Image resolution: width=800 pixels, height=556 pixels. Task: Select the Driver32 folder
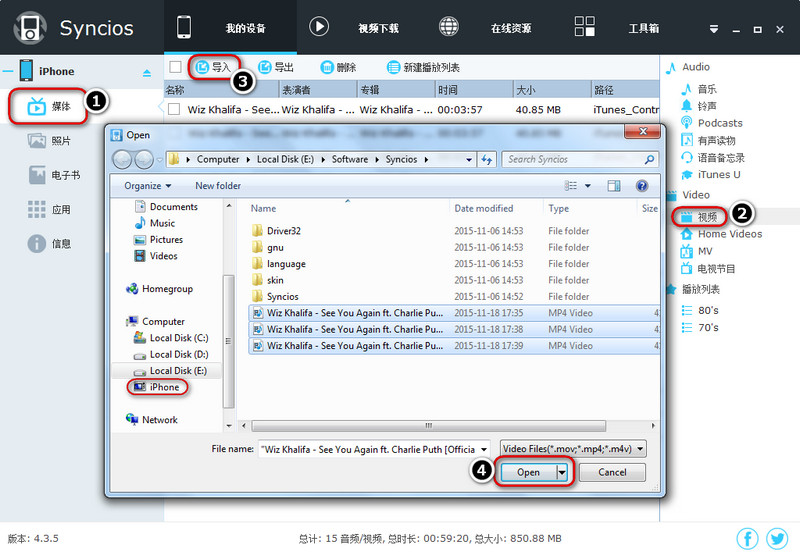point(276,231)
